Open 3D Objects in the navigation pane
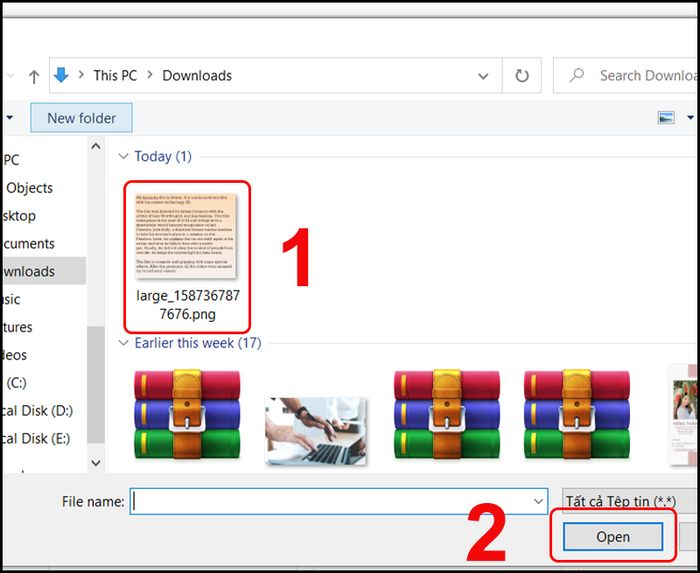Image resolution: width=700 pixels, height=573 pixels. coord(29,188)
